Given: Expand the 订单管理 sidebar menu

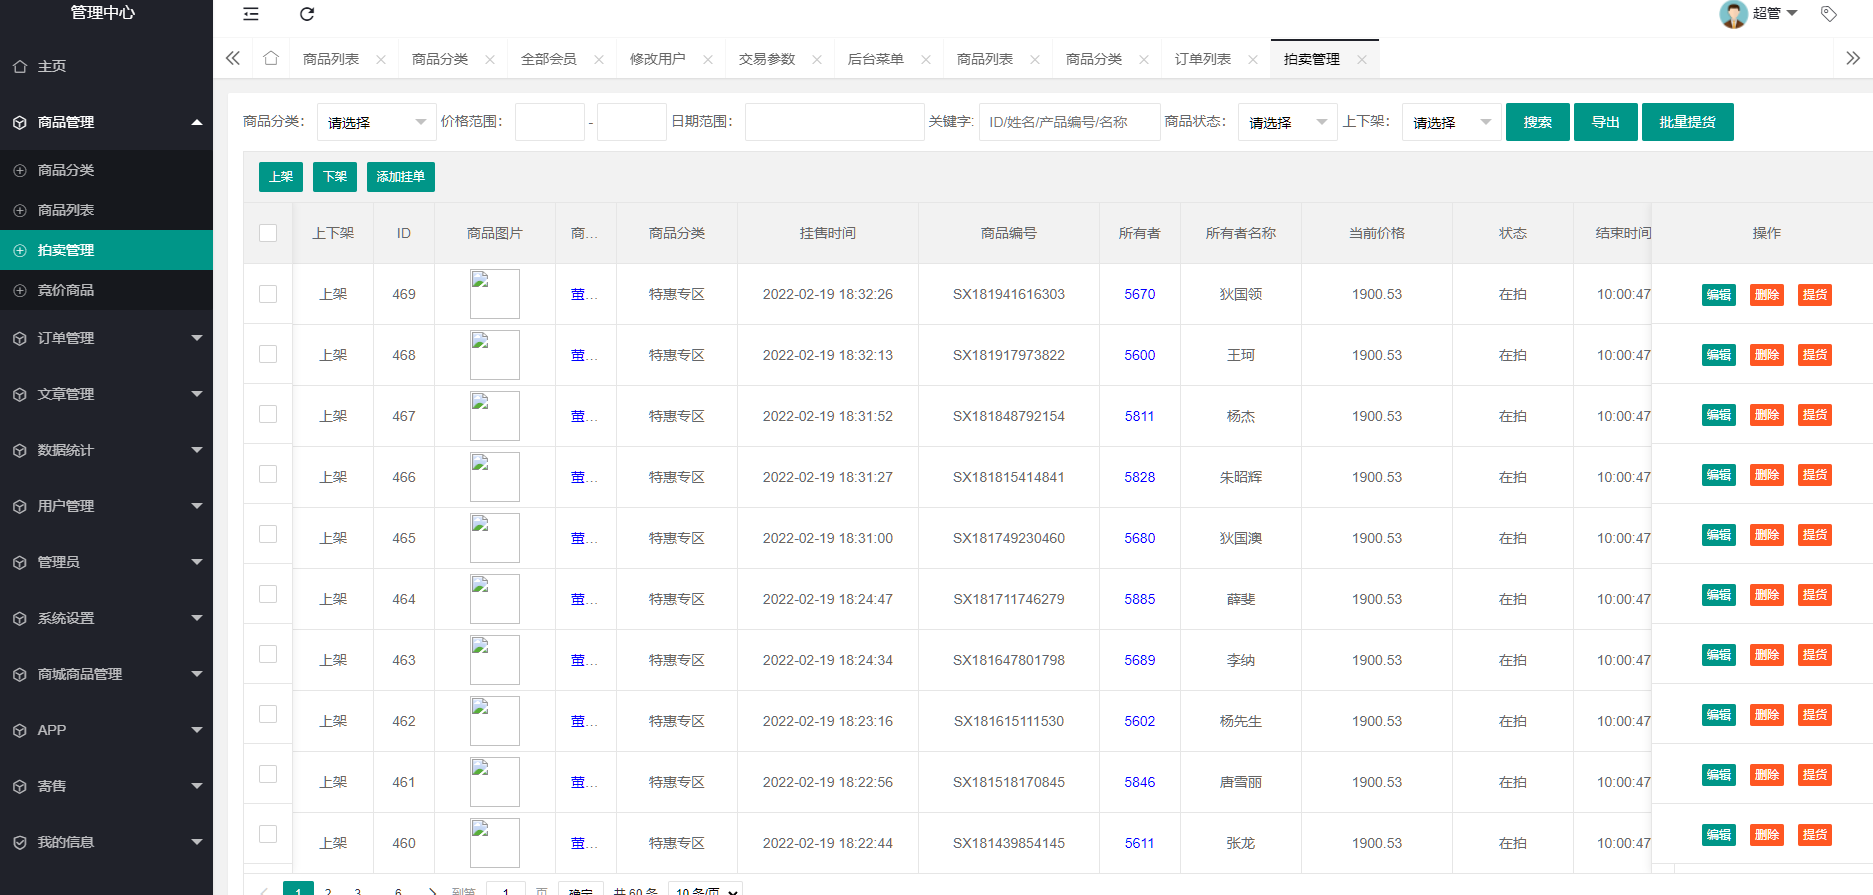Looking at the screenshot, I should click(106, 338).
